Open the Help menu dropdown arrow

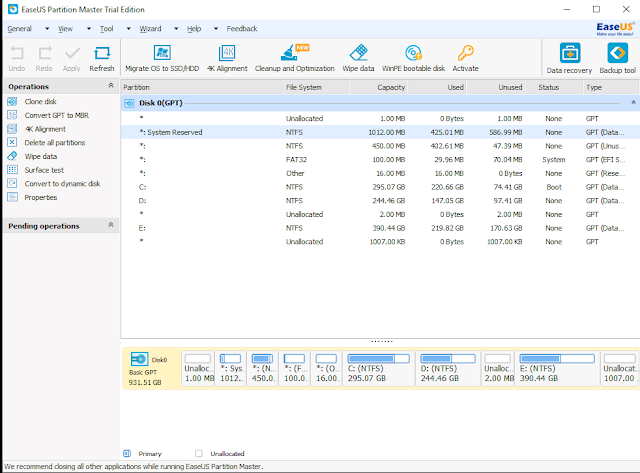(216, 29)
